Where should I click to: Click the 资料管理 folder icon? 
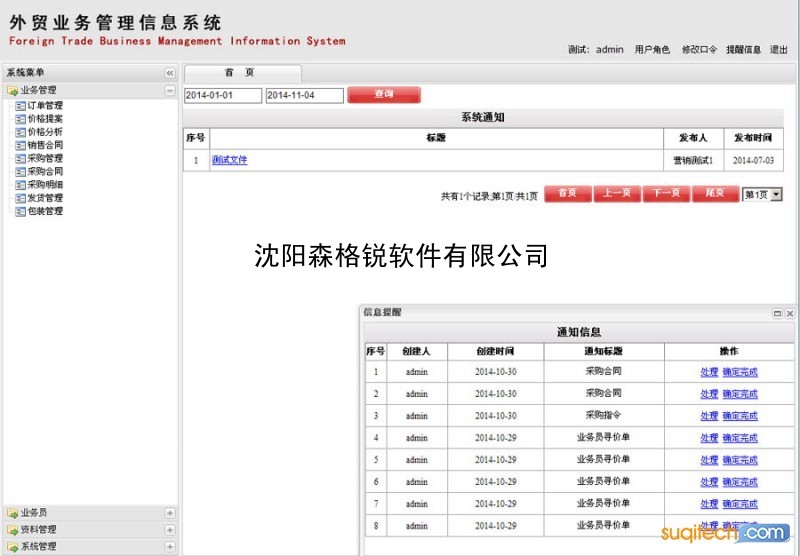coord(13,530)
